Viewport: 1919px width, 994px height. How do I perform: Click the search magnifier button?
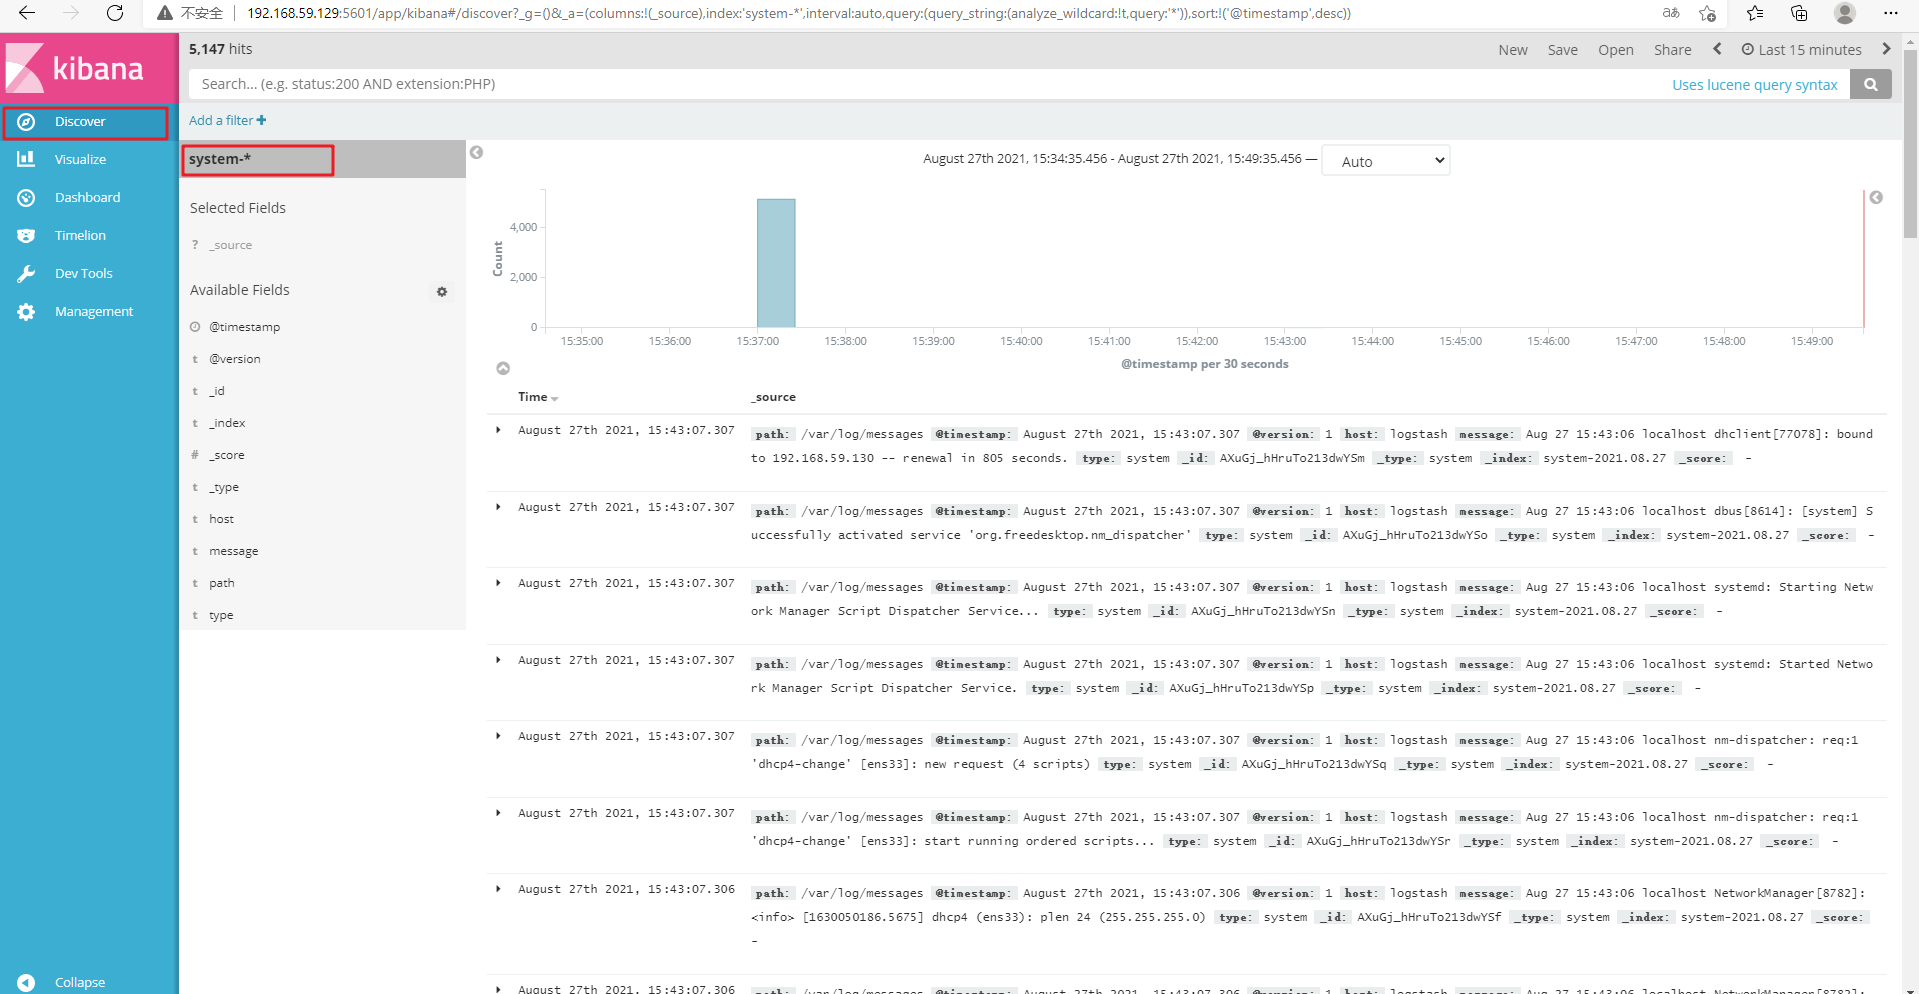(1870, 85)
